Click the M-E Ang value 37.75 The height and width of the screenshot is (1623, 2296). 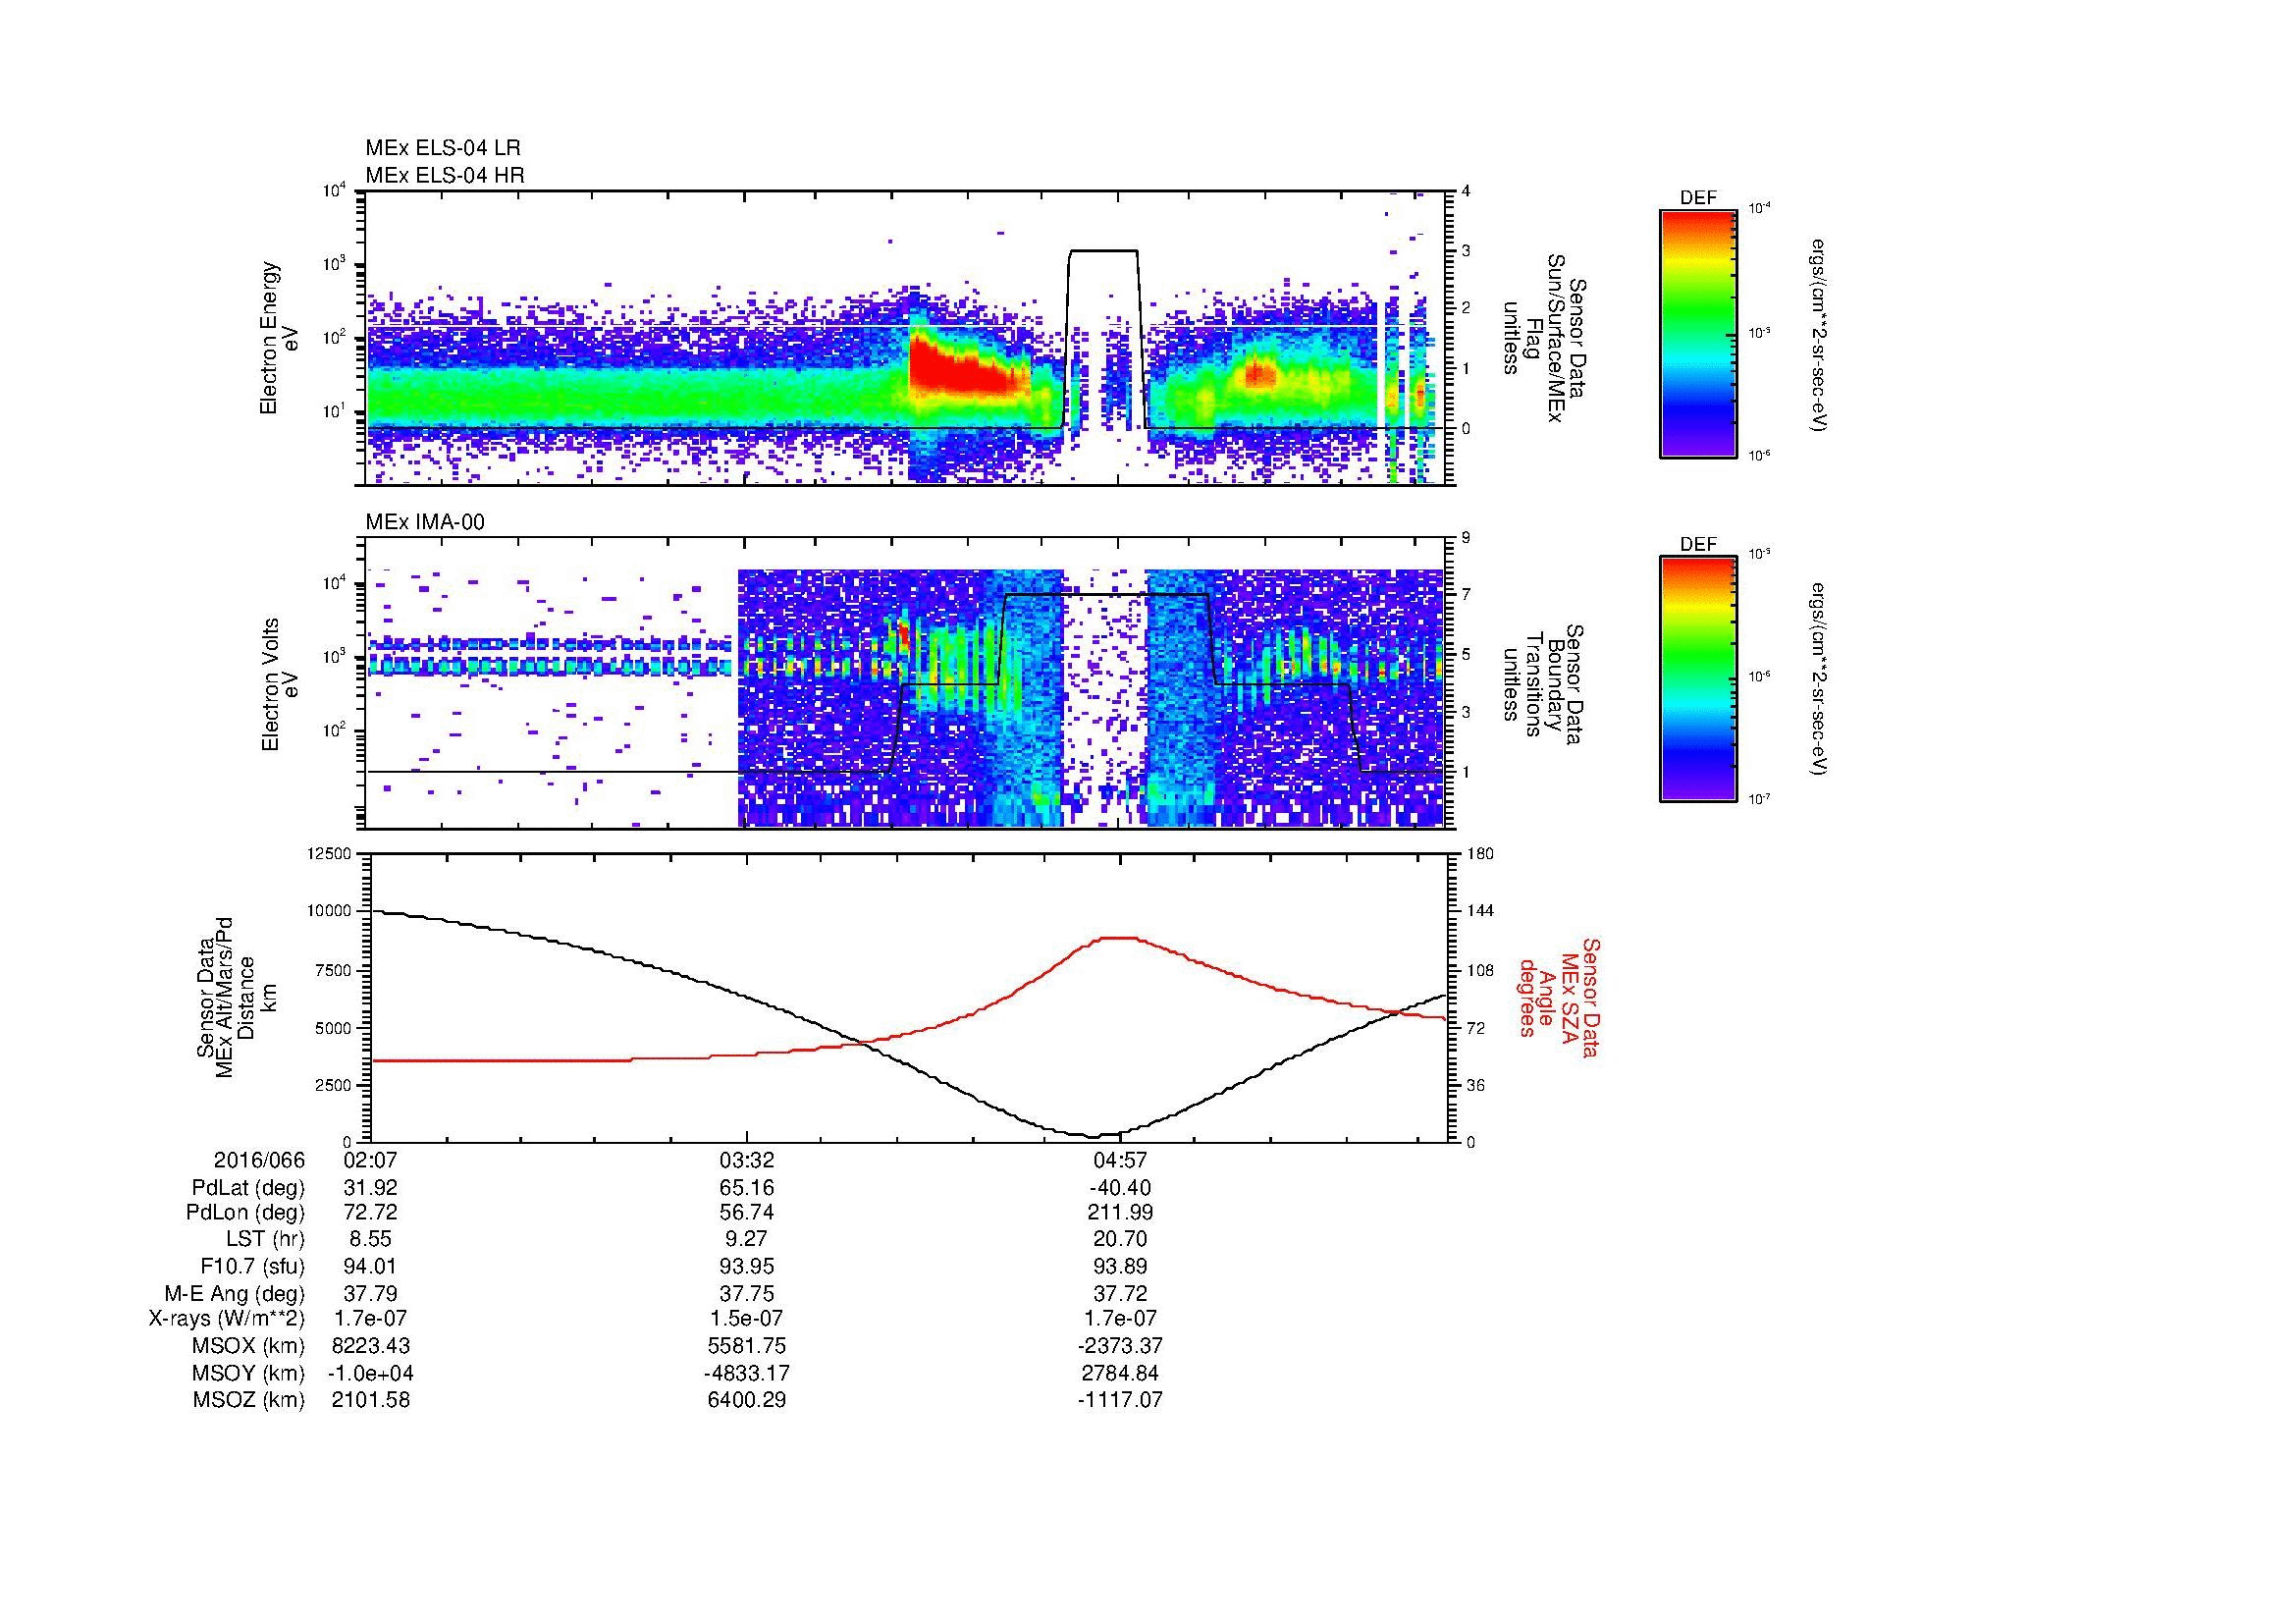coord(746,1293)
